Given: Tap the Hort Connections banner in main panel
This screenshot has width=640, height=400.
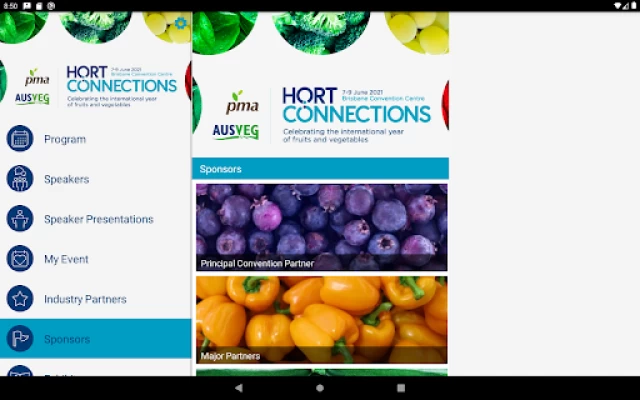Looking at the screenshot, I should (x=320, y=84).
